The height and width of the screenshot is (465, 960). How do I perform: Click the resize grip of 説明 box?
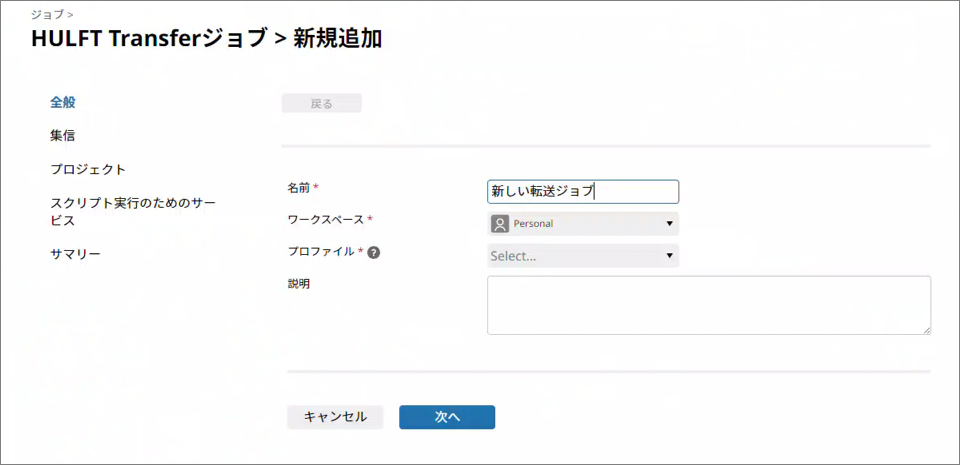[x=926, y=329]
